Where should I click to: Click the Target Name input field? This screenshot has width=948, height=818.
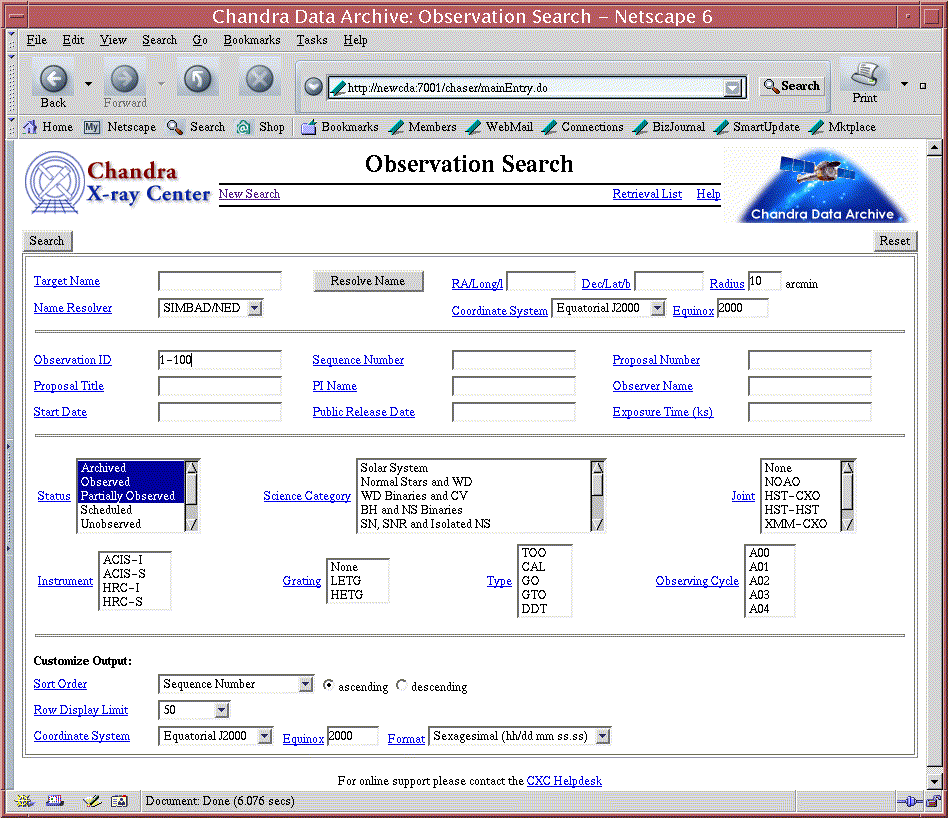point(220,282)
